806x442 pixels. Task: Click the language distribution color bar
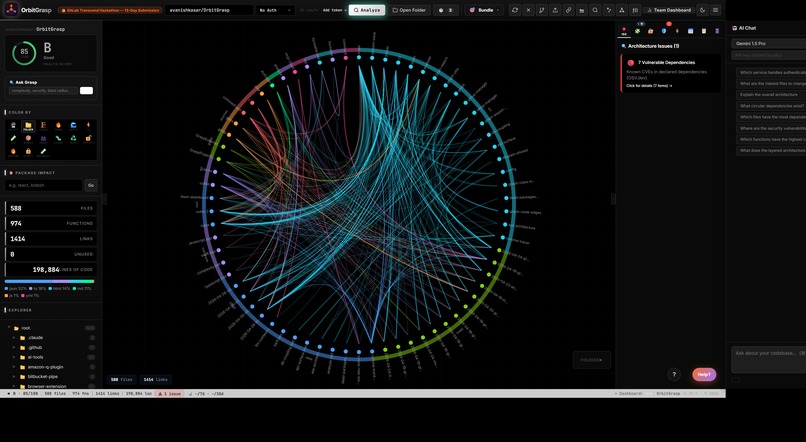tap(49, 282)
